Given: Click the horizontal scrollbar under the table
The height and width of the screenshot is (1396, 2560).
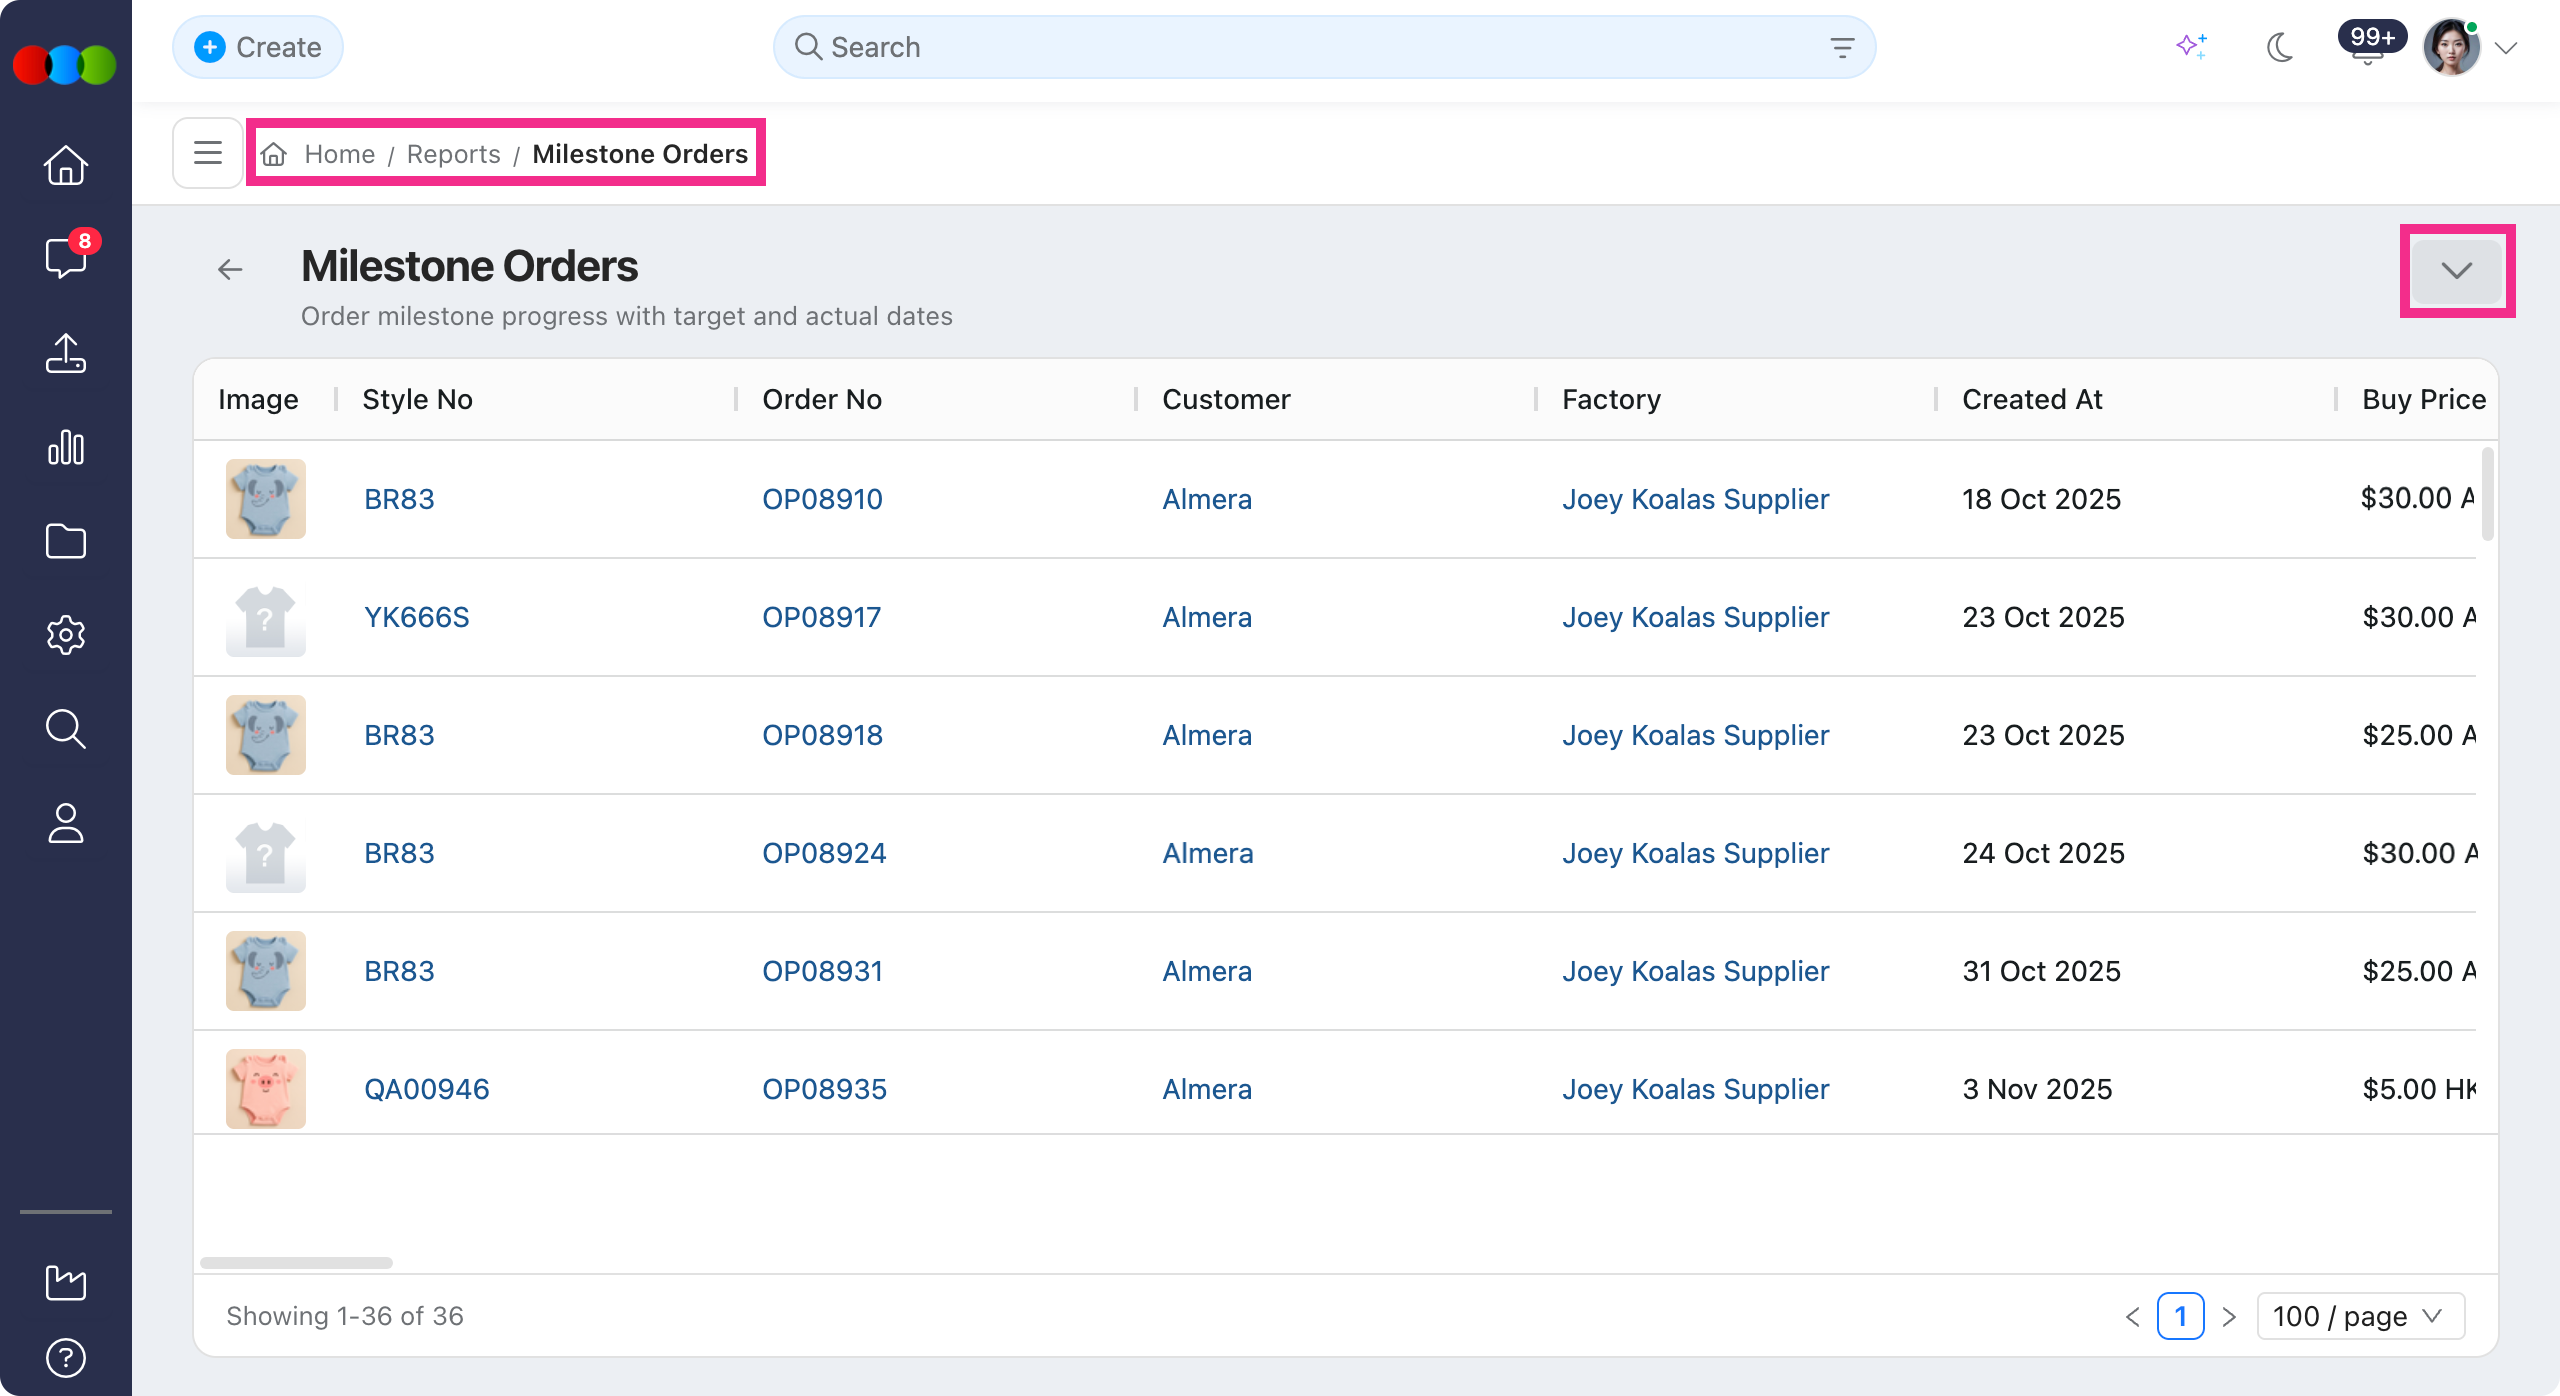Looking at the screenshot, I should [x=296, y=1263].
